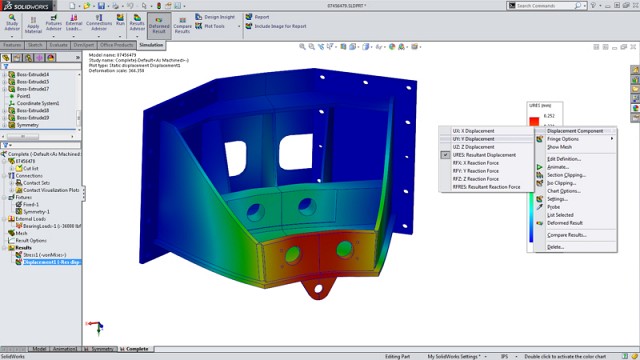The width and height of the screenshot is (640, 360).
Task: Open the Study Advisor tool
Action: pos(12,23)
